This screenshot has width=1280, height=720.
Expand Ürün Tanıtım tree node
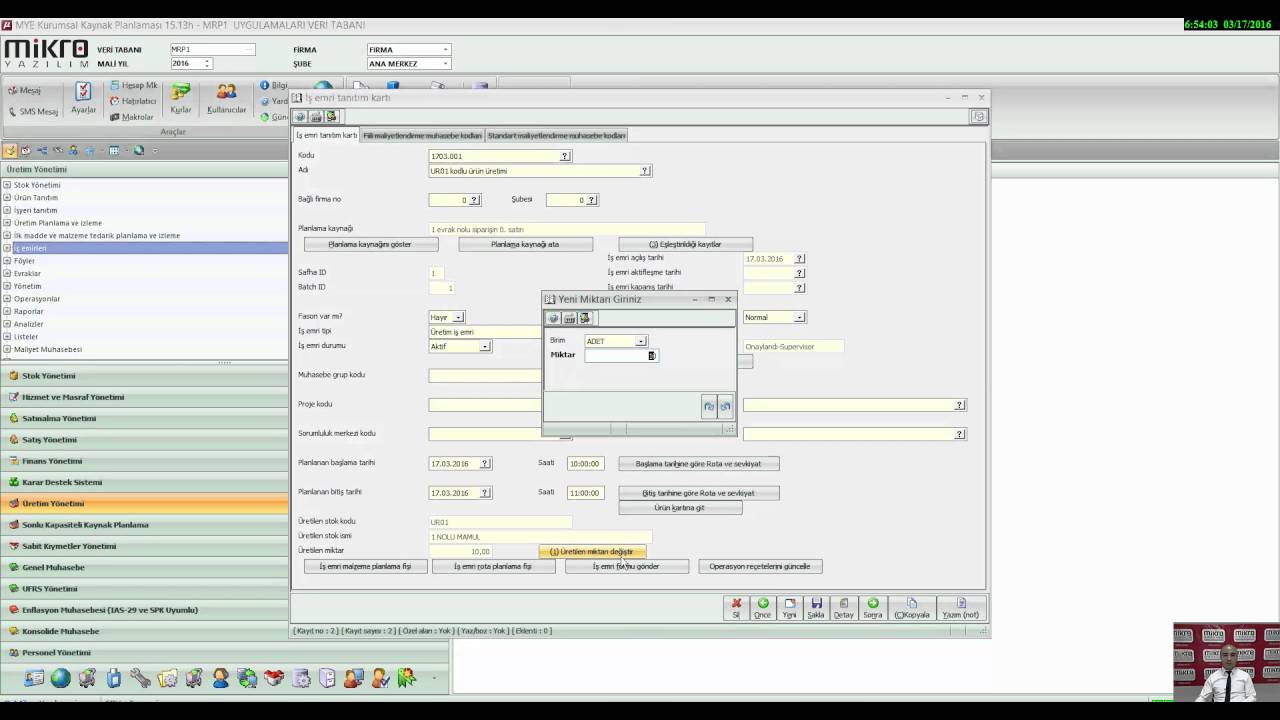tap(7, 198)
